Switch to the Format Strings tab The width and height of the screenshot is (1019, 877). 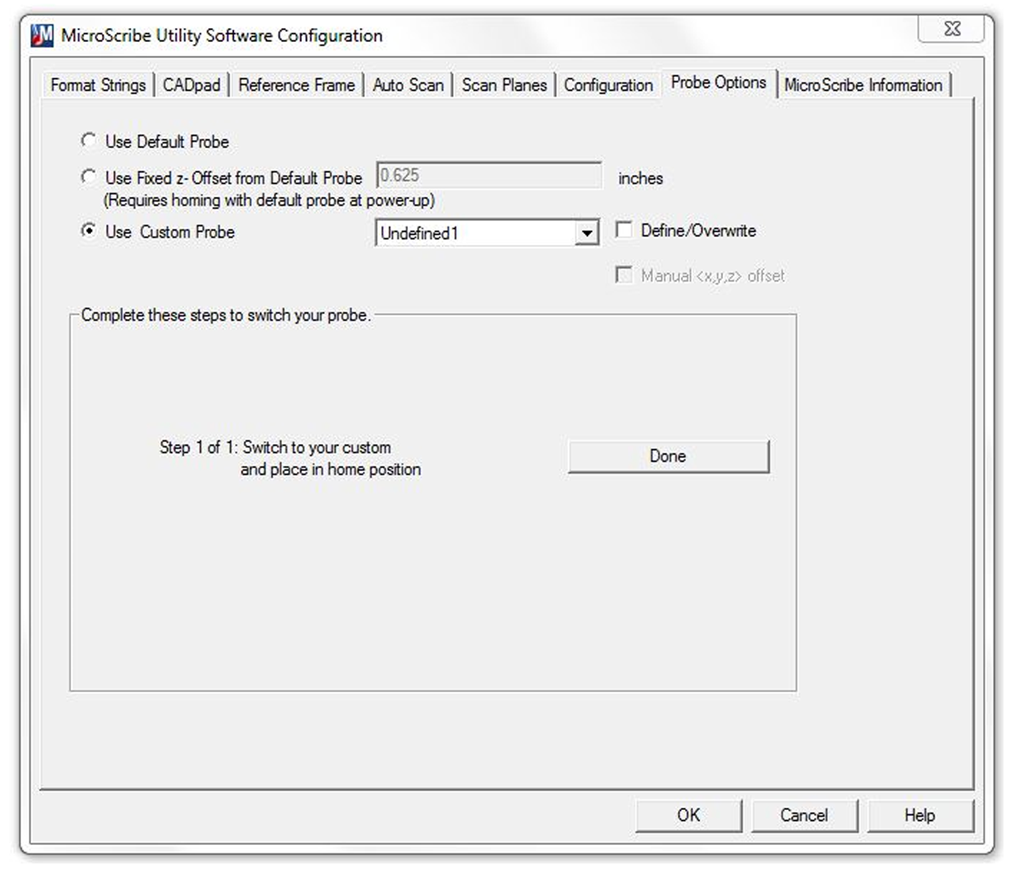click(98, 85)
